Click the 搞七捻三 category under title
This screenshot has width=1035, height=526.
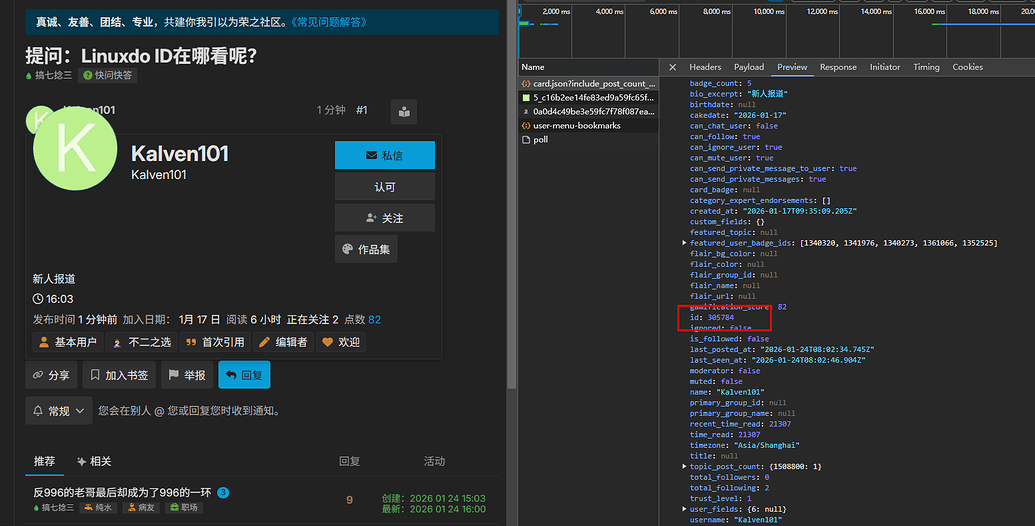pos(49,75)
